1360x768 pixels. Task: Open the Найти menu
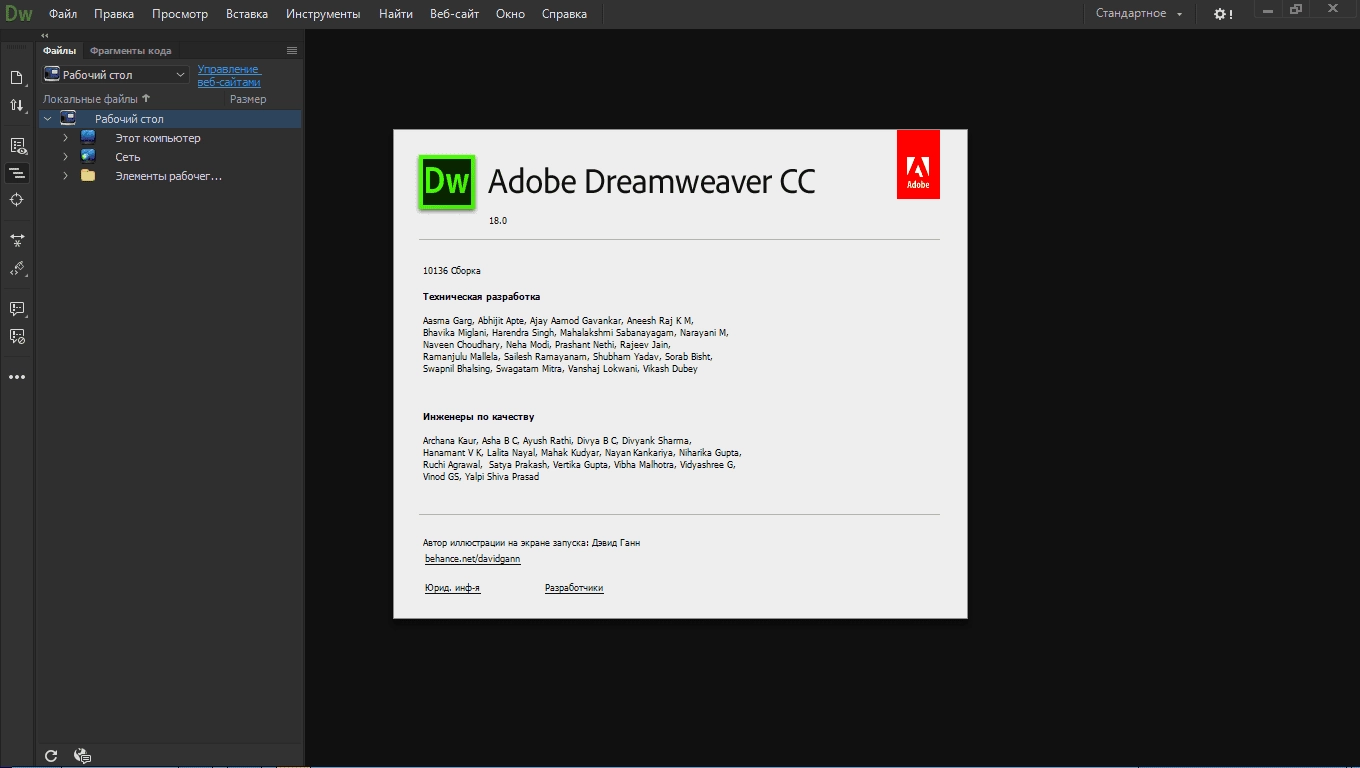click(396, 14)
